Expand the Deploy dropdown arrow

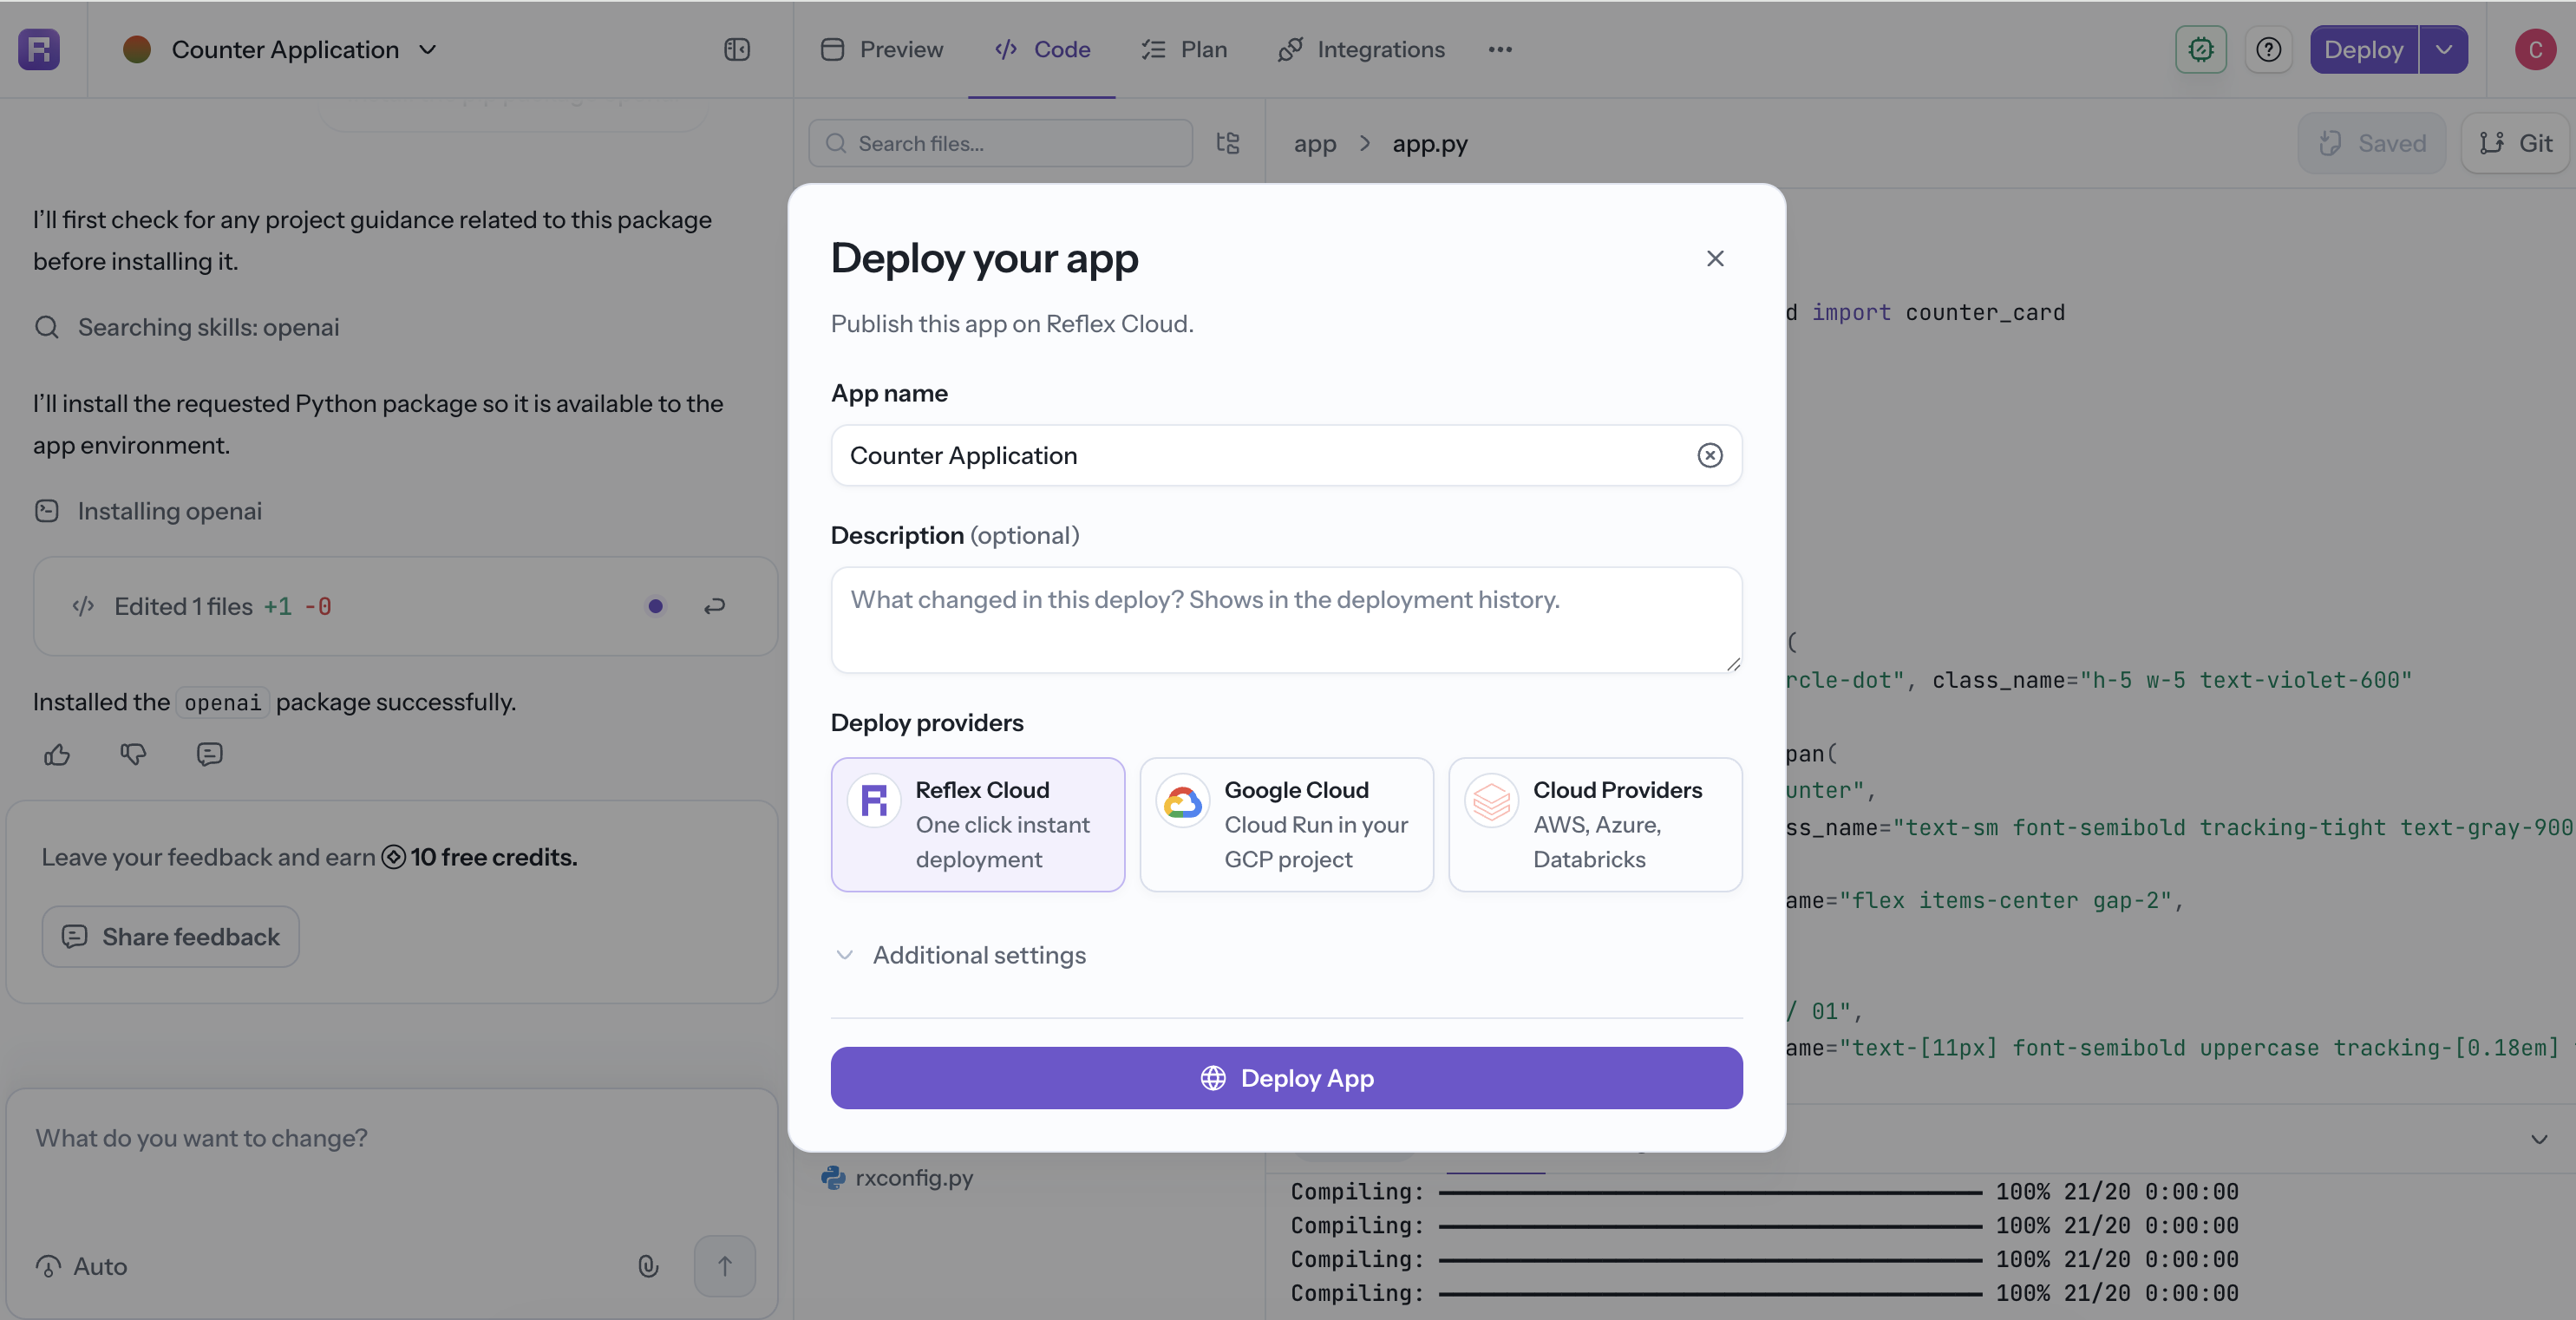[x=2444, y=49]
